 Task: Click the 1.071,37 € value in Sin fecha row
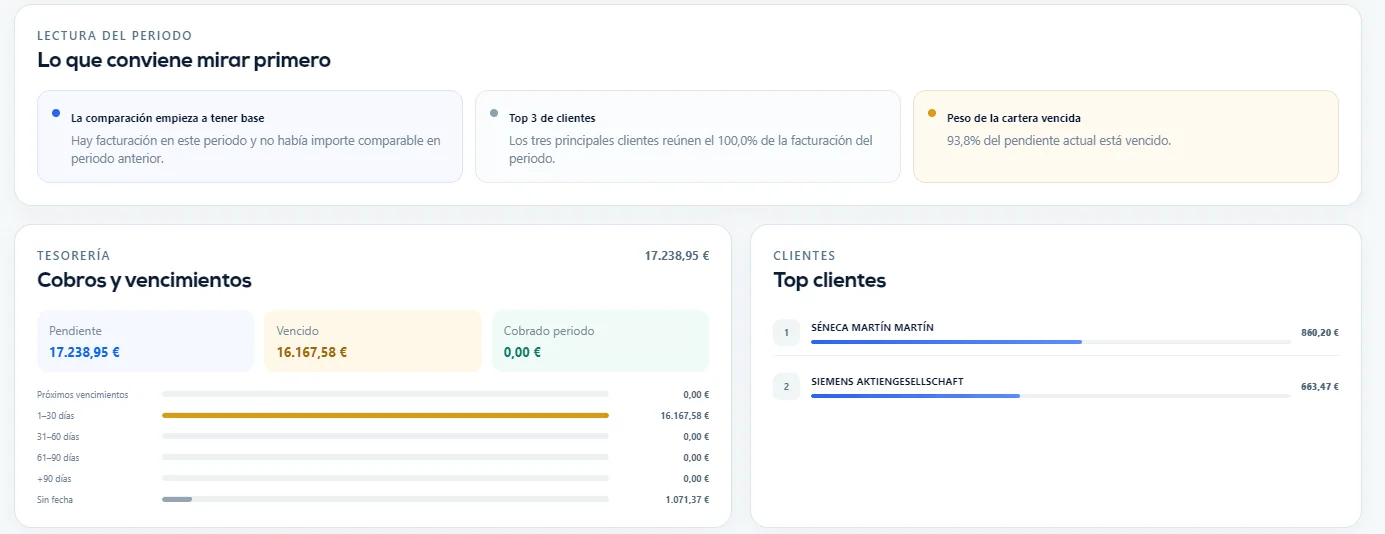tap(687, 500)
